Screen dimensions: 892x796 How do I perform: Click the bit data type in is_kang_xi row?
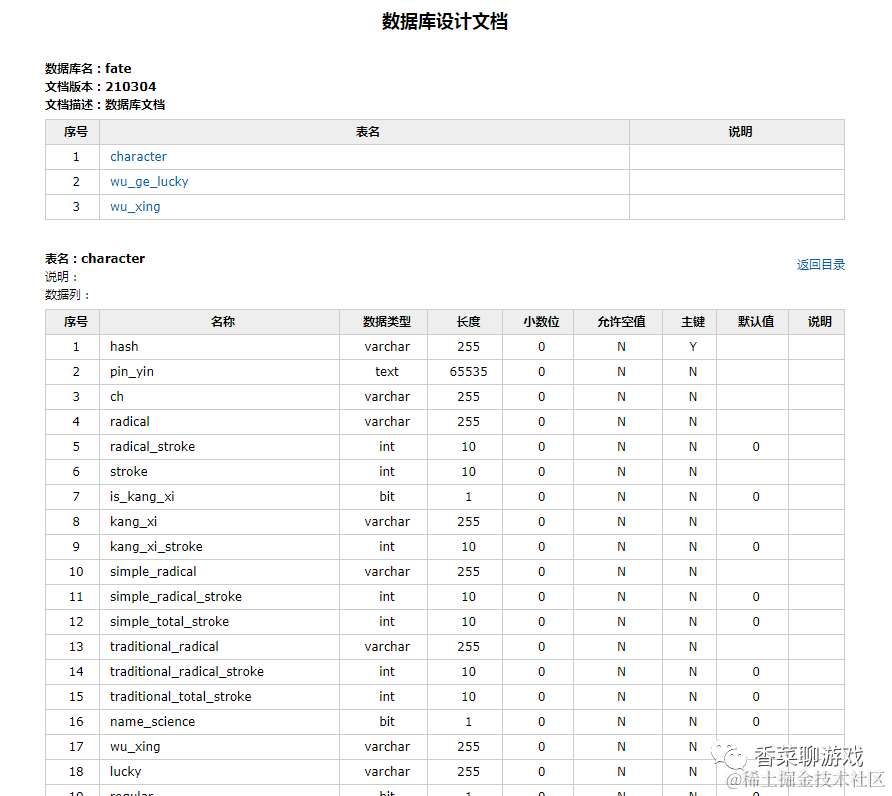(x=387, y=497)
